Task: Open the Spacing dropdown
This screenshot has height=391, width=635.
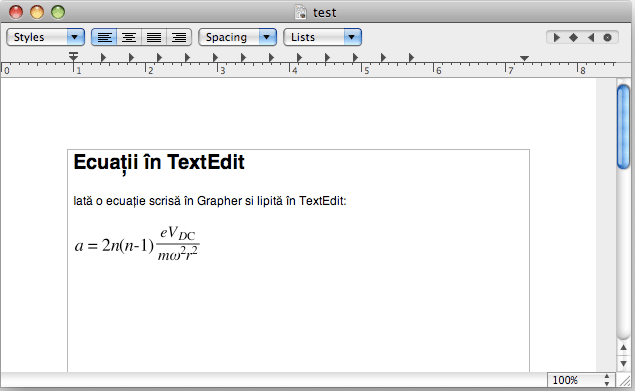Action: point(237,37)
